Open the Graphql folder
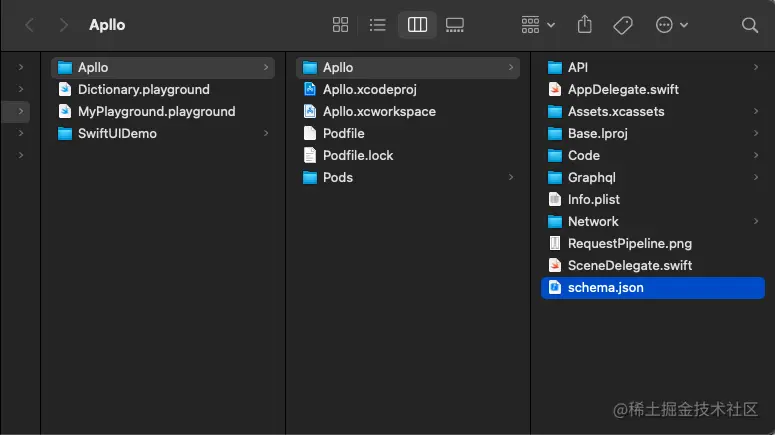Screen dimensions: 775x435 point(591,177)
